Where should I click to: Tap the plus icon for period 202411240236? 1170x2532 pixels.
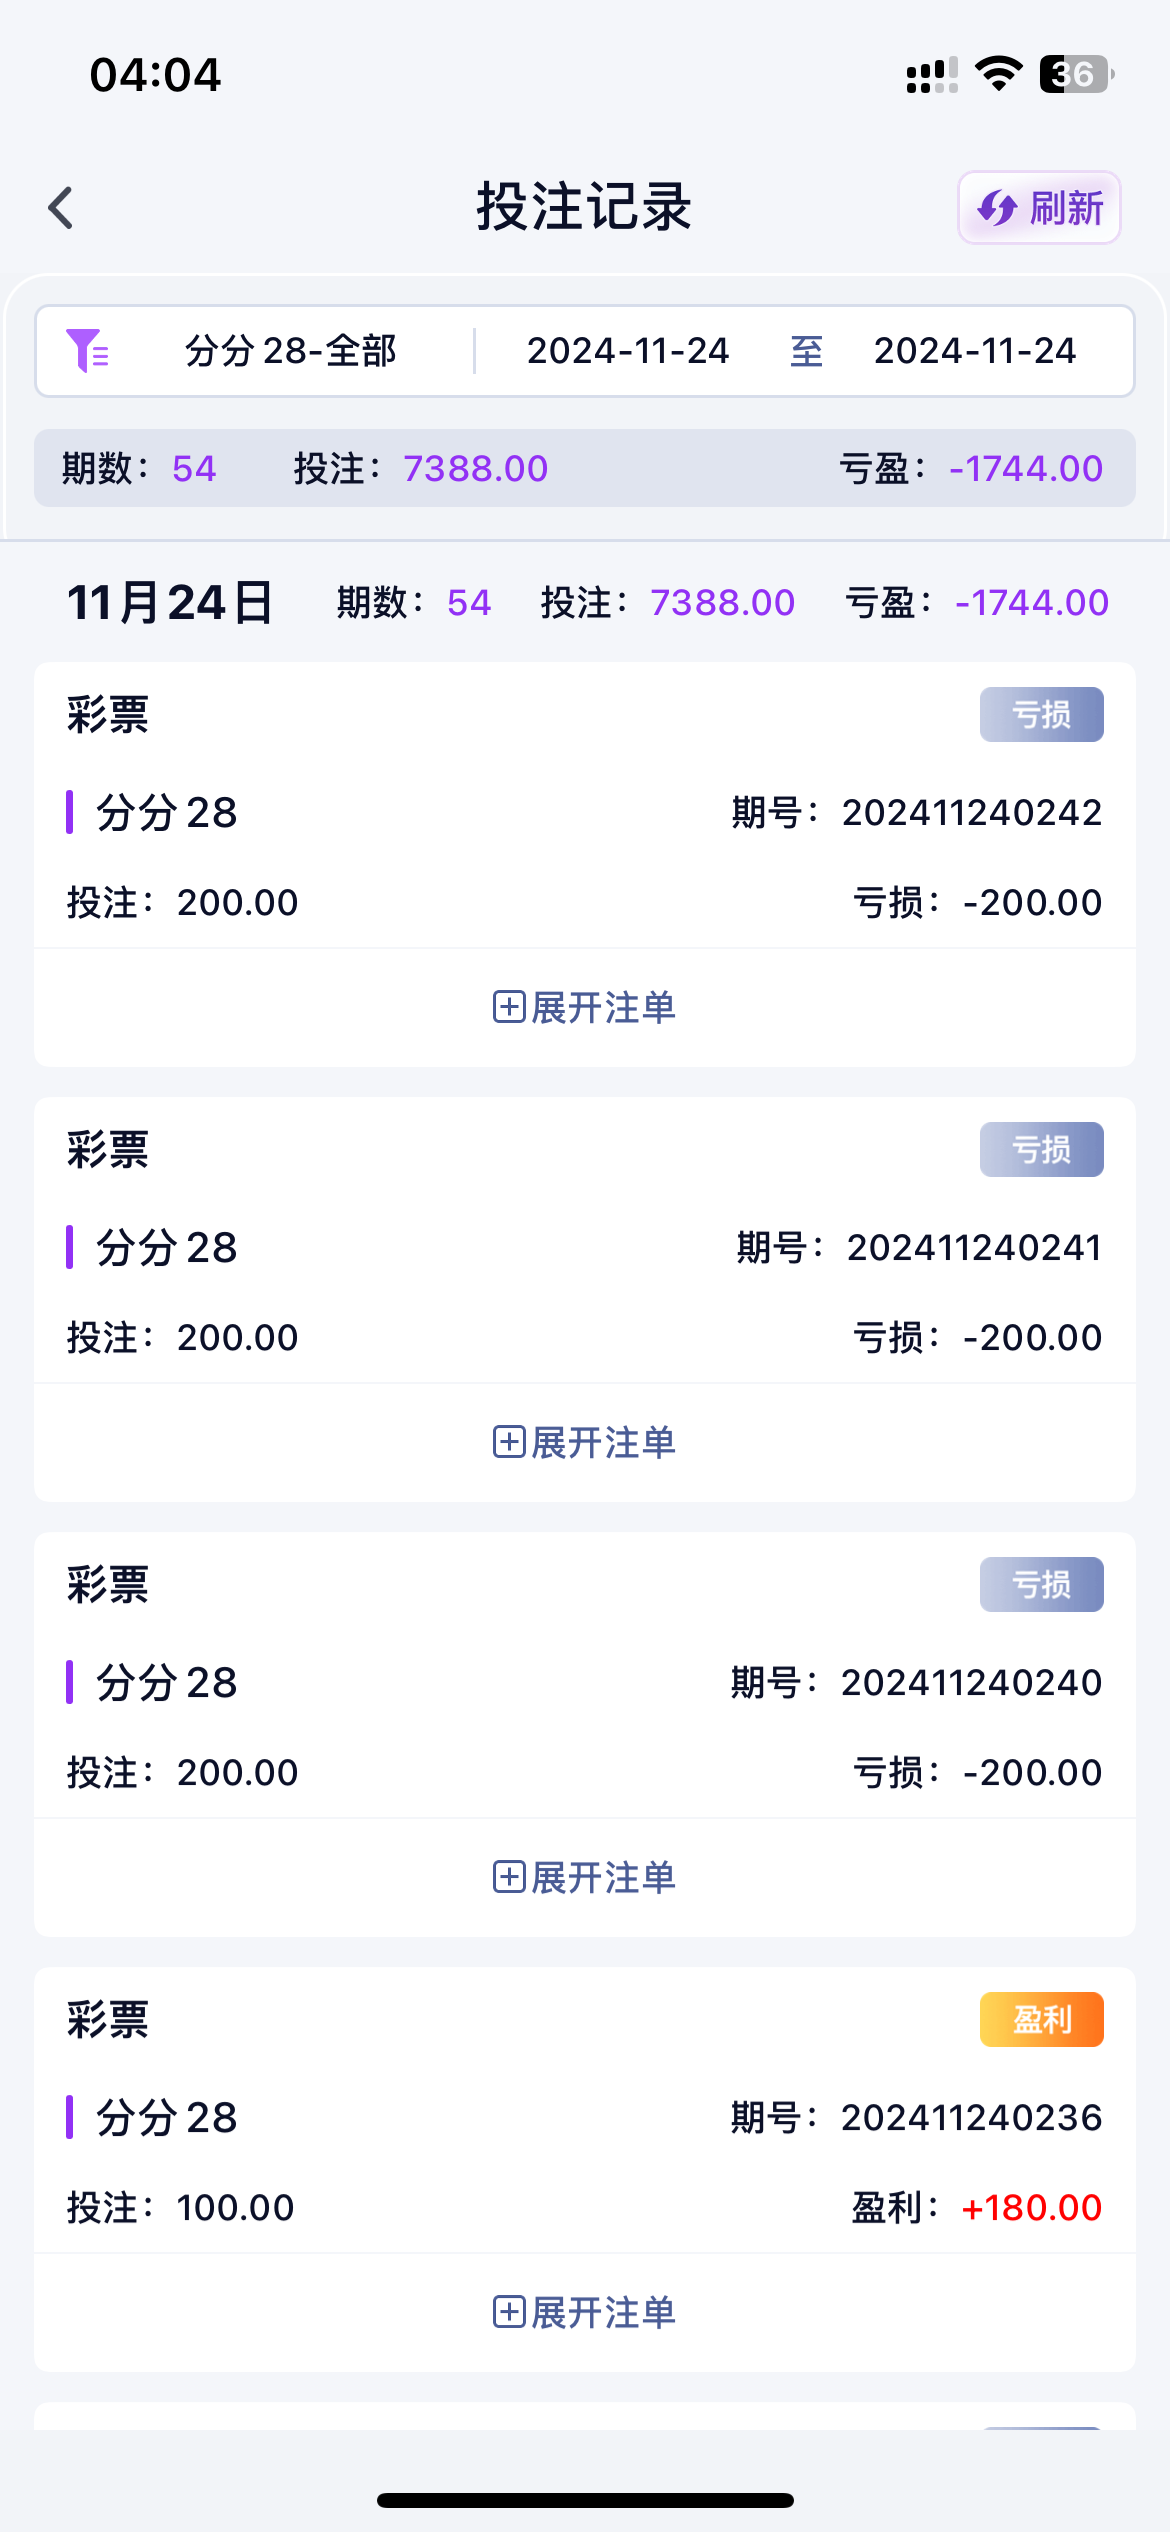click(508, 2312)
